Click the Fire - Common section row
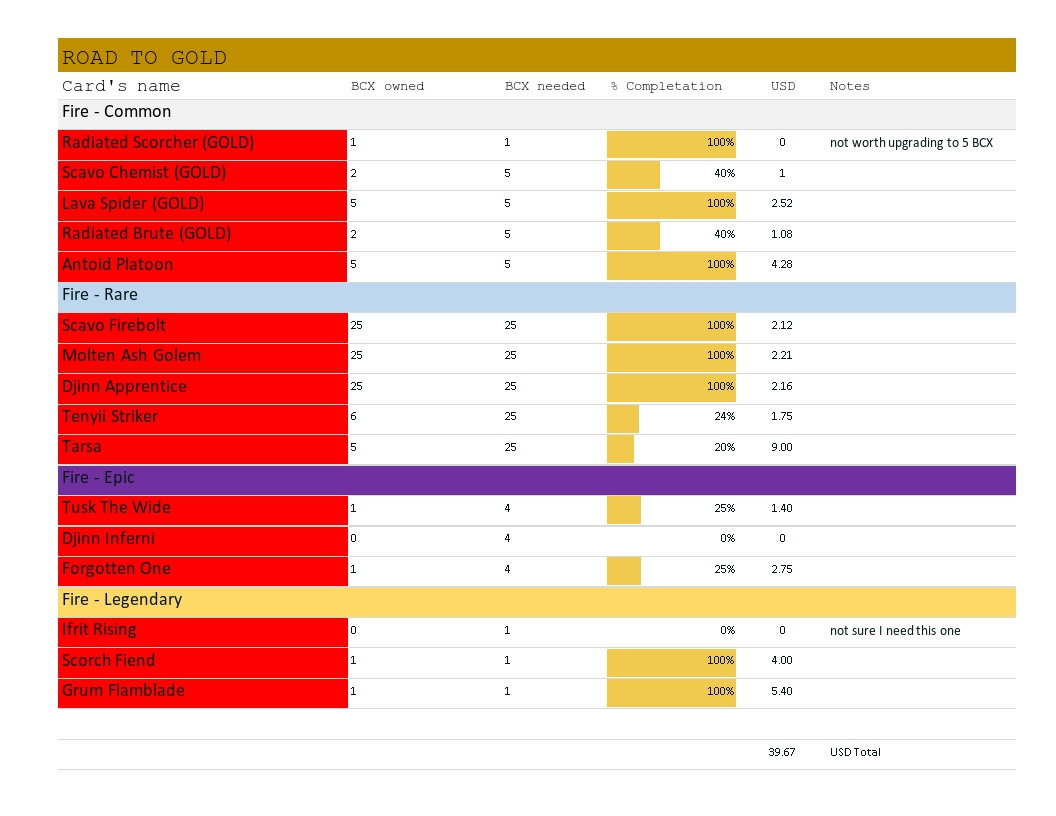 point(537,112)
